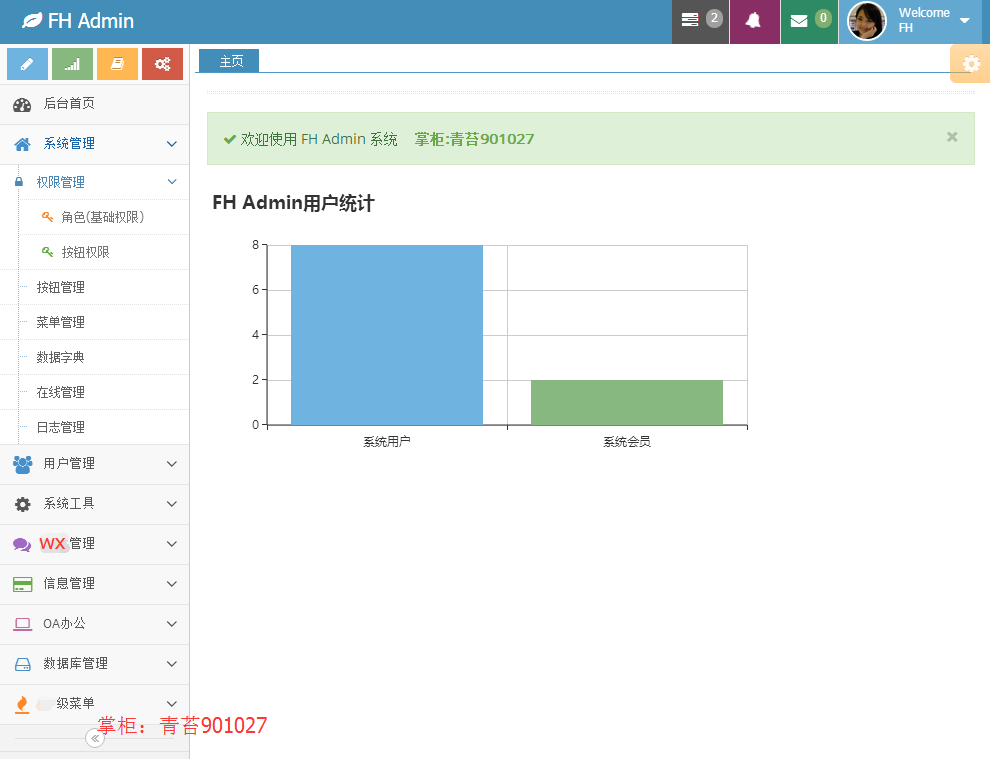The height and width of the screenshot is (759, 990).
Task: Collapse the 系统管理 chevron
Action: 172,144
